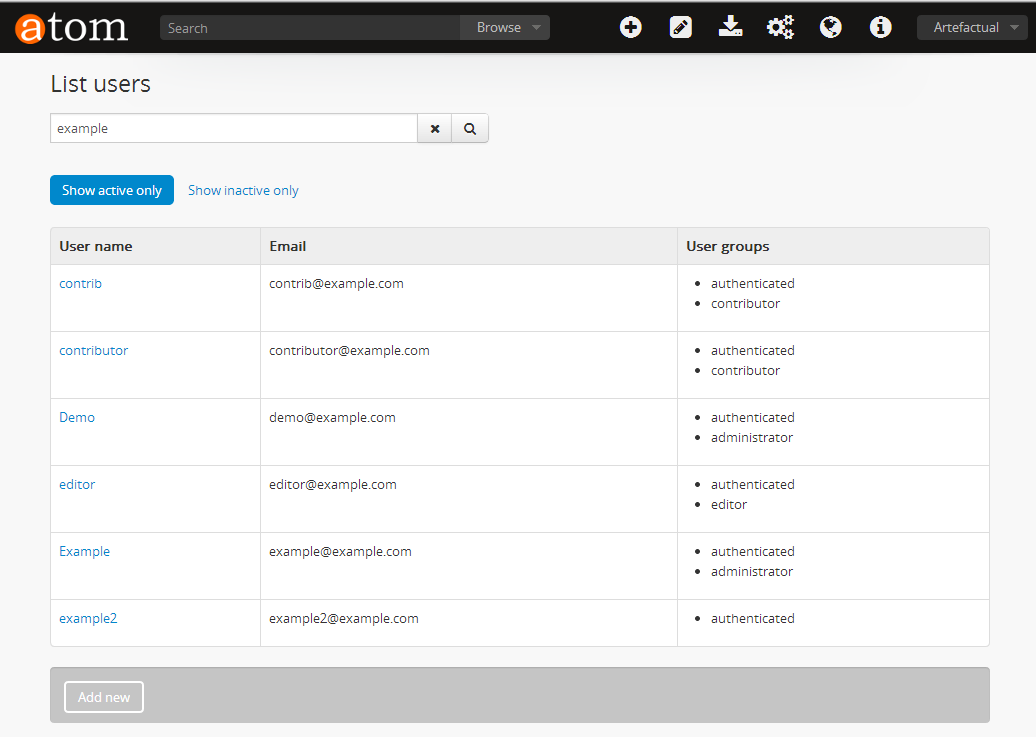The height and width of the screenshot is (737, 1036).
Task: Click the AtoM logo
Action: point(71,28)
